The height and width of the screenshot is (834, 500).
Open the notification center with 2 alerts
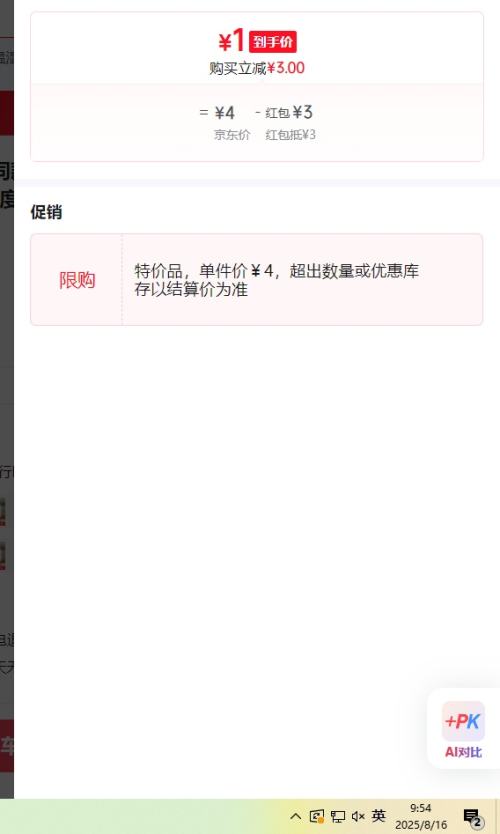coord(472,818)
